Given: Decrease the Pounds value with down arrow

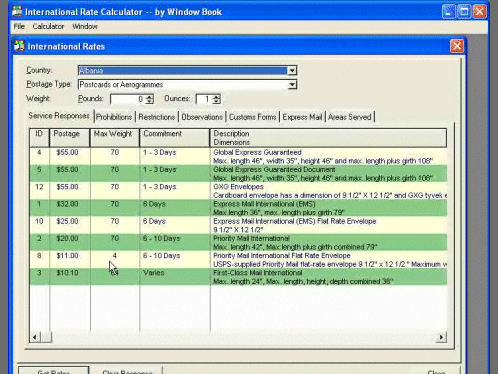Looking at the screenshot, I should [x=149, y=101].
